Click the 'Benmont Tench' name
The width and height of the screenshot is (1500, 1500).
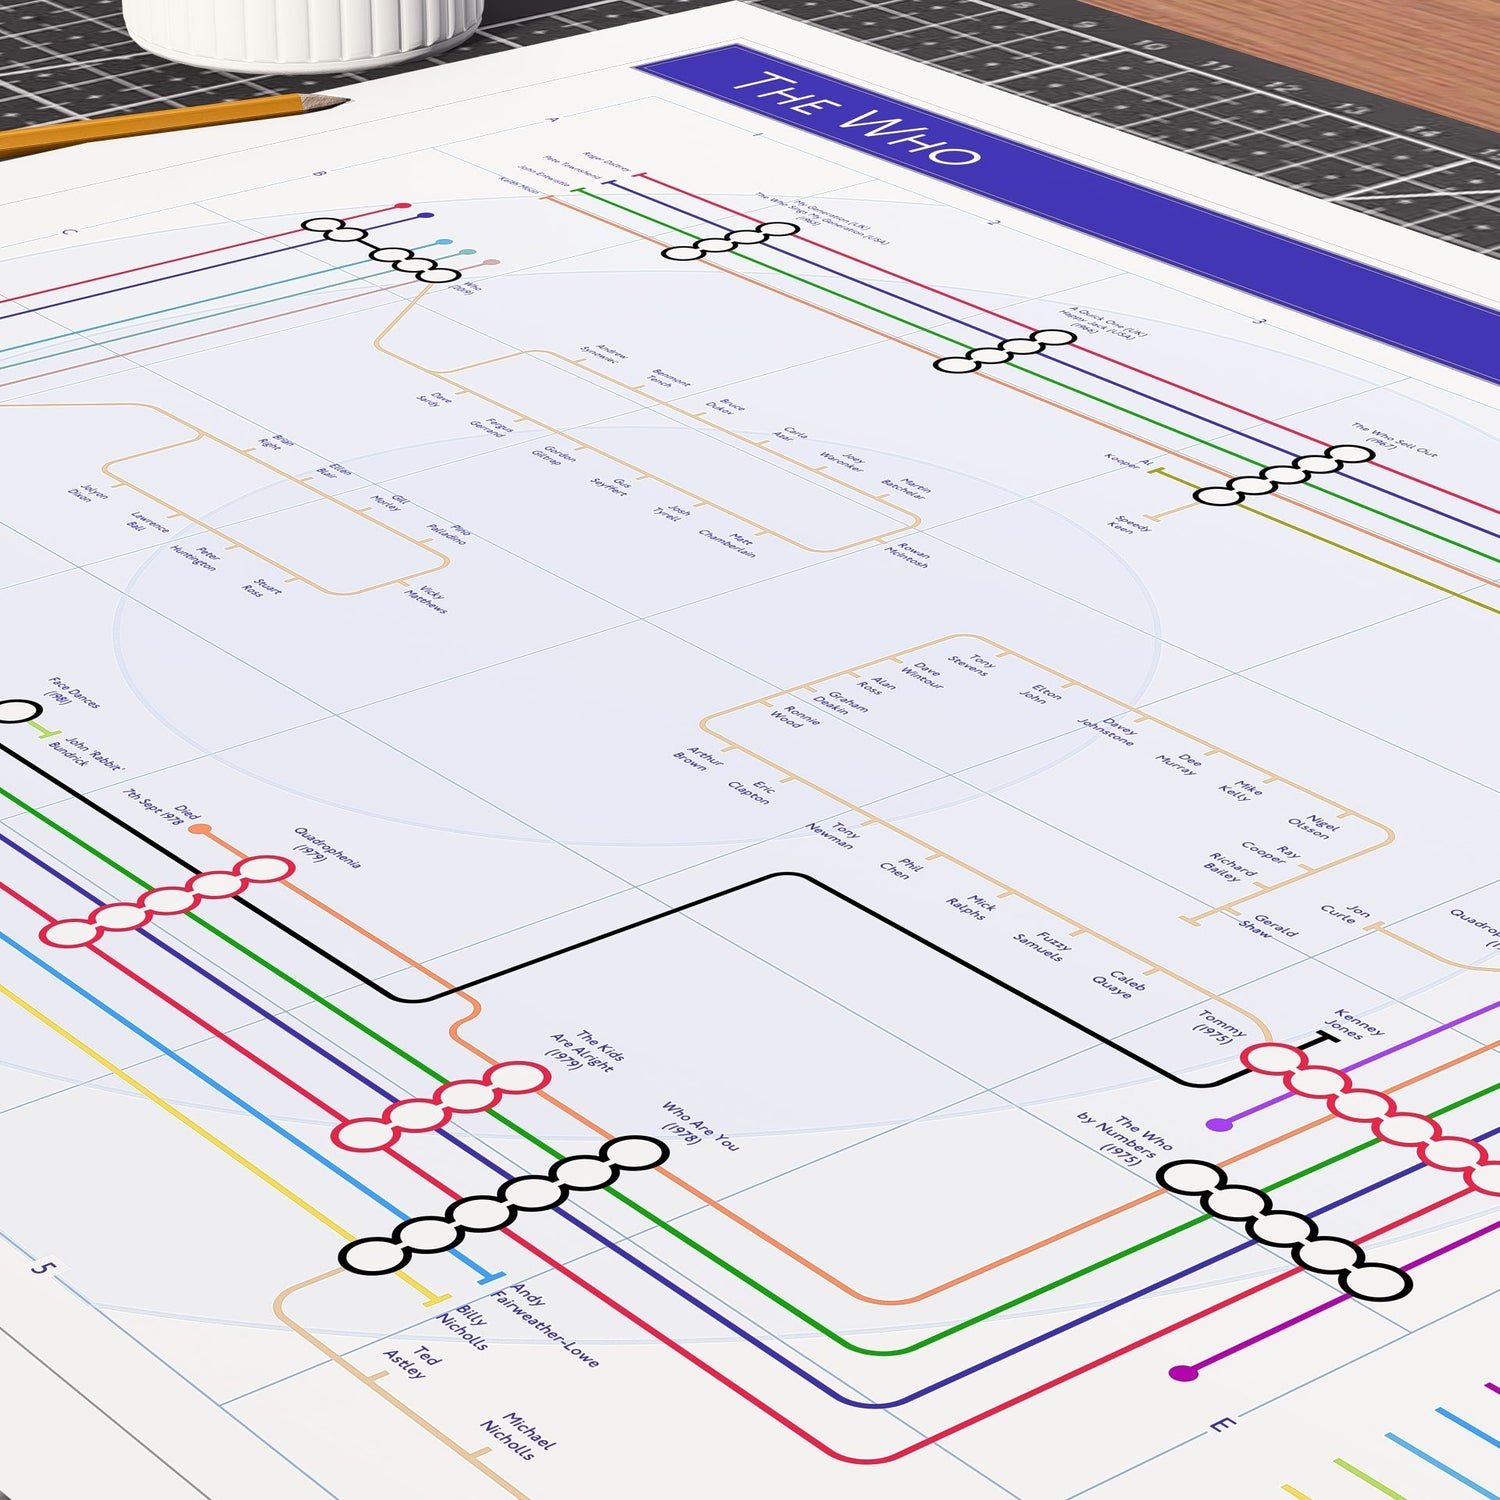coord(668,377)
